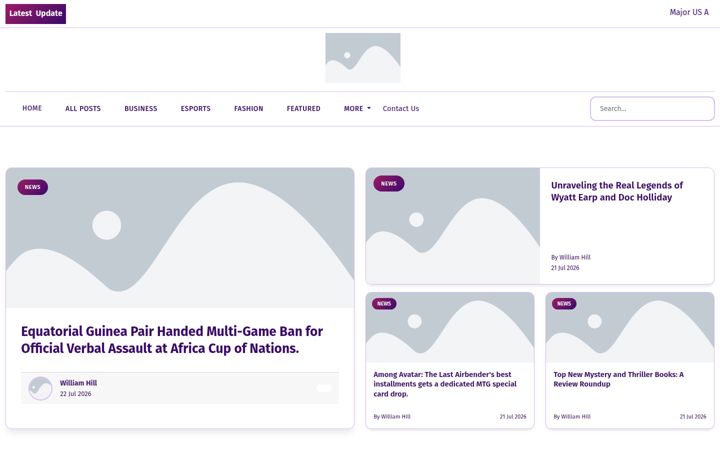Open Unraveling the Real Legends headline
This screenshot has width=720, height=450.
(617, 191)
